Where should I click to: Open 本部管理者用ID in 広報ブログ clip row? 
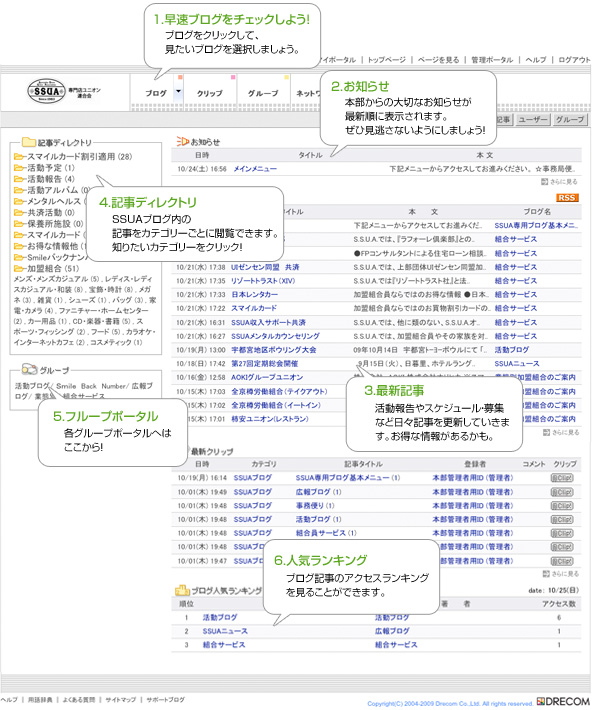coord(472,492)
